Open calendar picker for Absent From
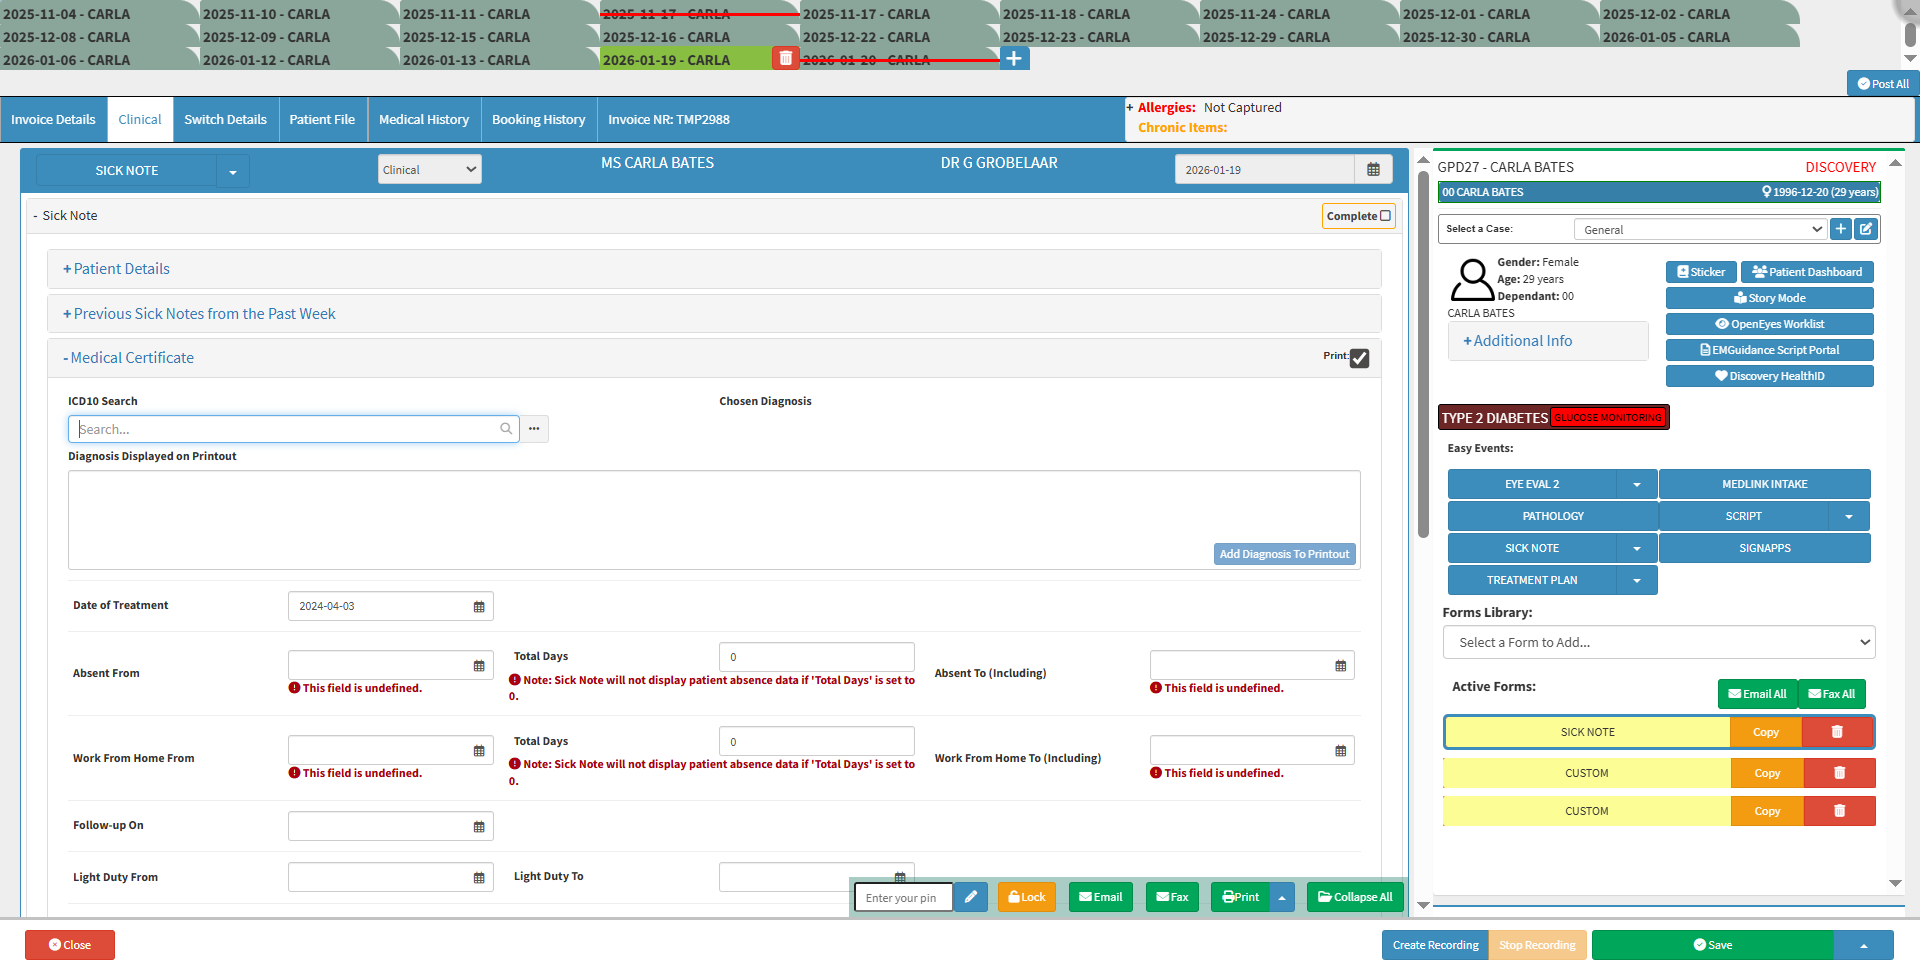 tap(479, 666)
